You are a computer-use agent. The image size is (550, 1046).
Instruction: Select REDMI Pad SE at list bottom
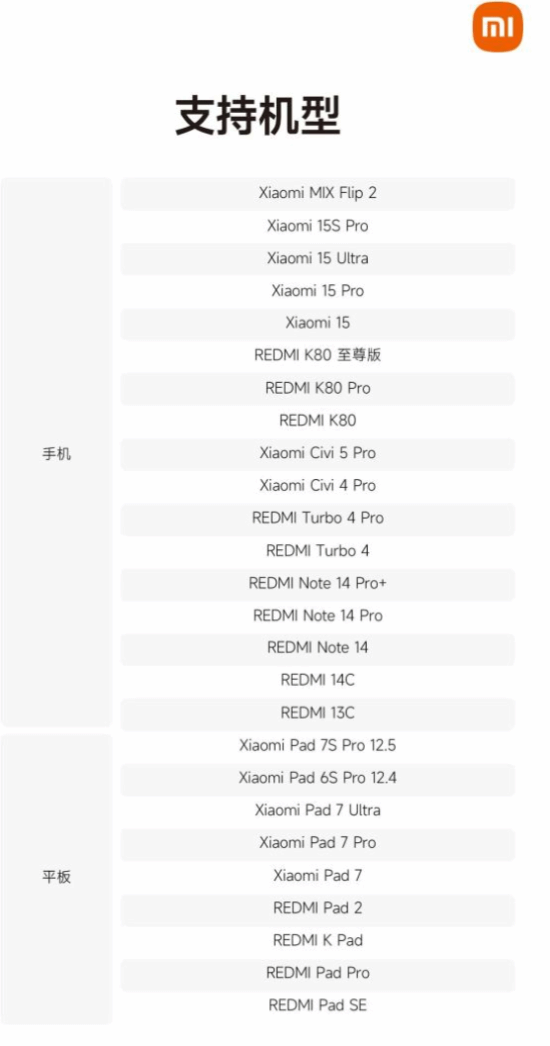318,1006
